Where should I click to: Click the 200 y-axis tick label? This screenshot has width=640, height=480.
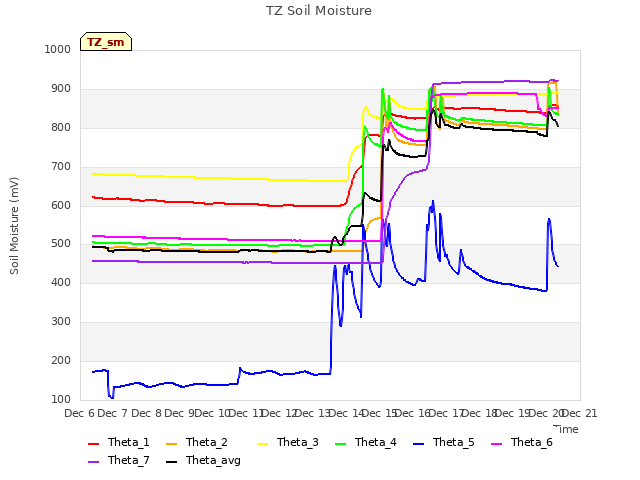(x=61, y=360)
